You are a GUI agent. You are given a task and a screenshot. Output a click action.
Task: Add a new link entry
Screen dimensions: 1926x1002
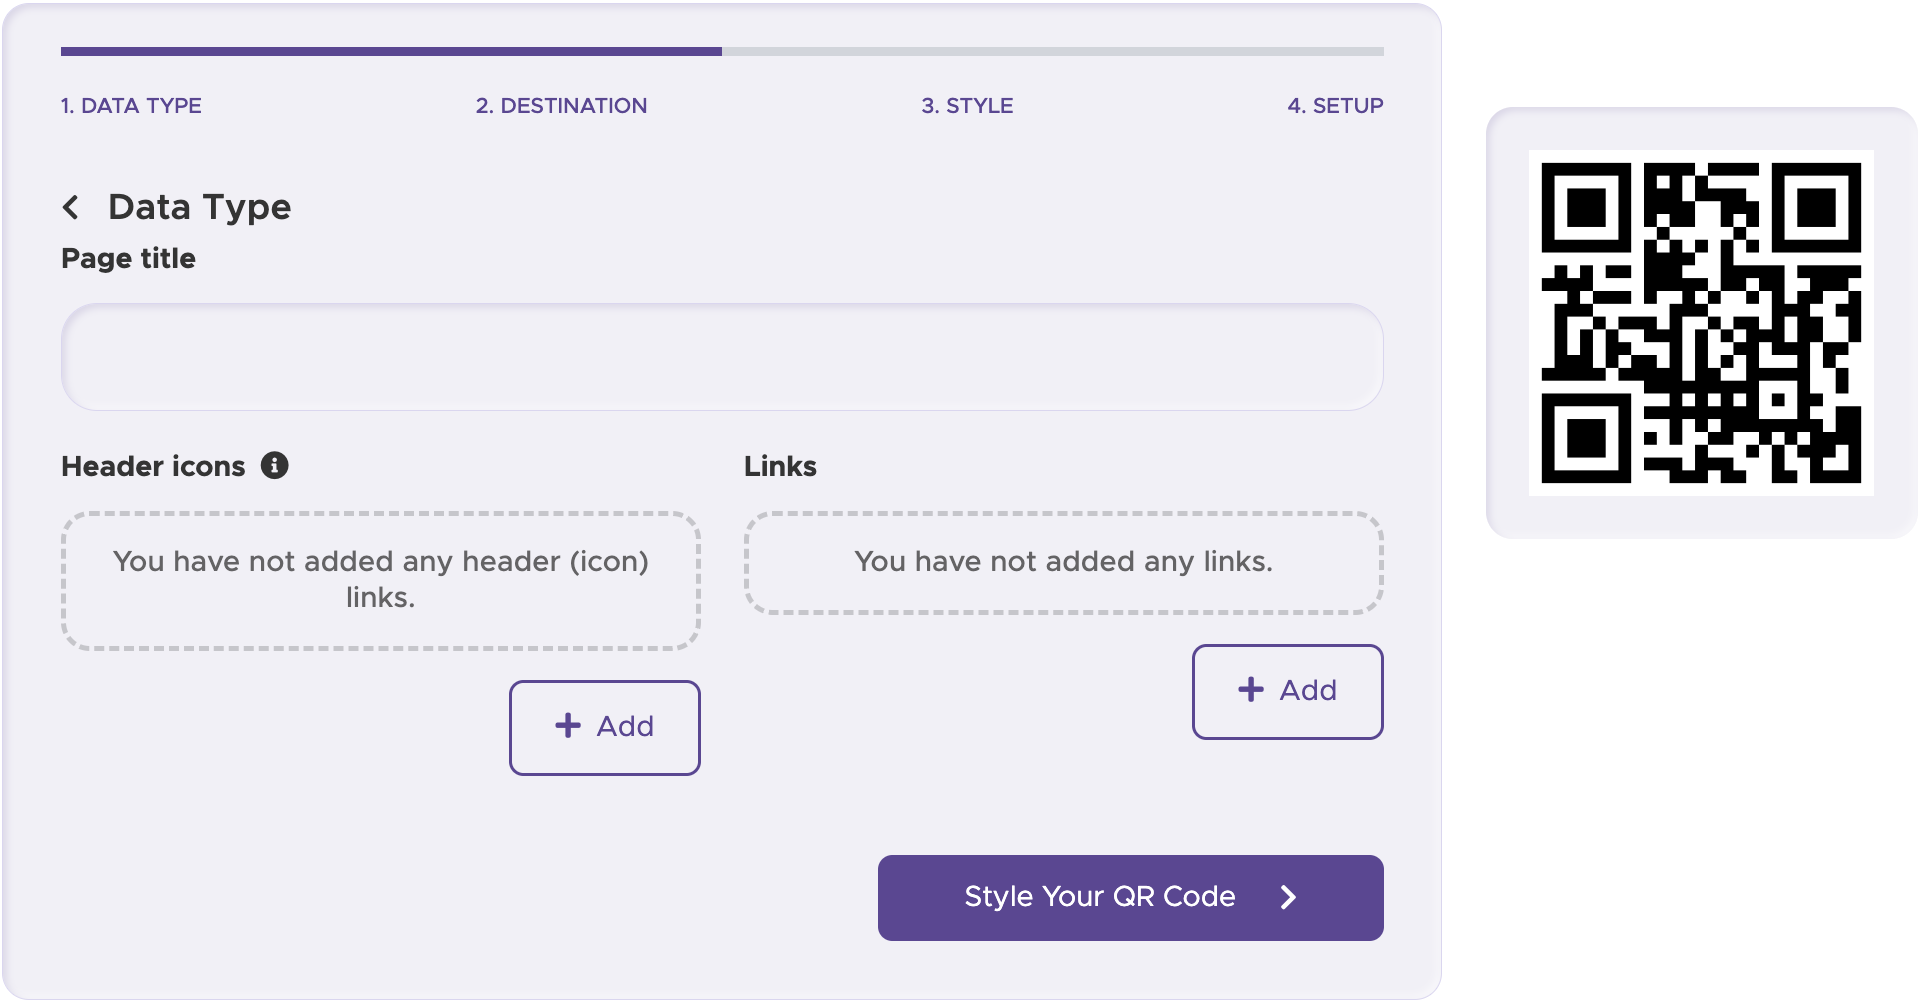tap(1288, 690)
